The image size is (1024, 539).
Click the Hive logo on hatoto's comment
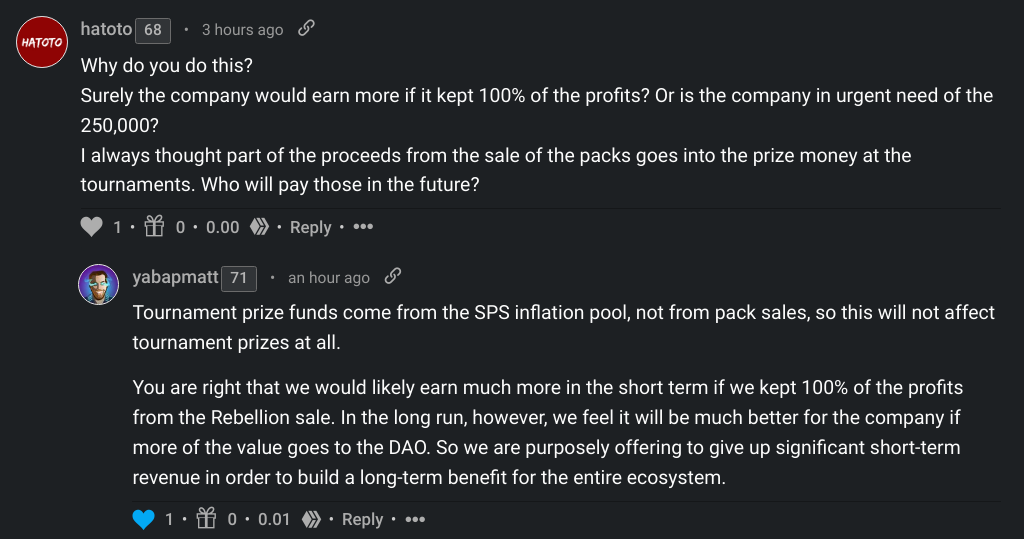coord(259,227)
